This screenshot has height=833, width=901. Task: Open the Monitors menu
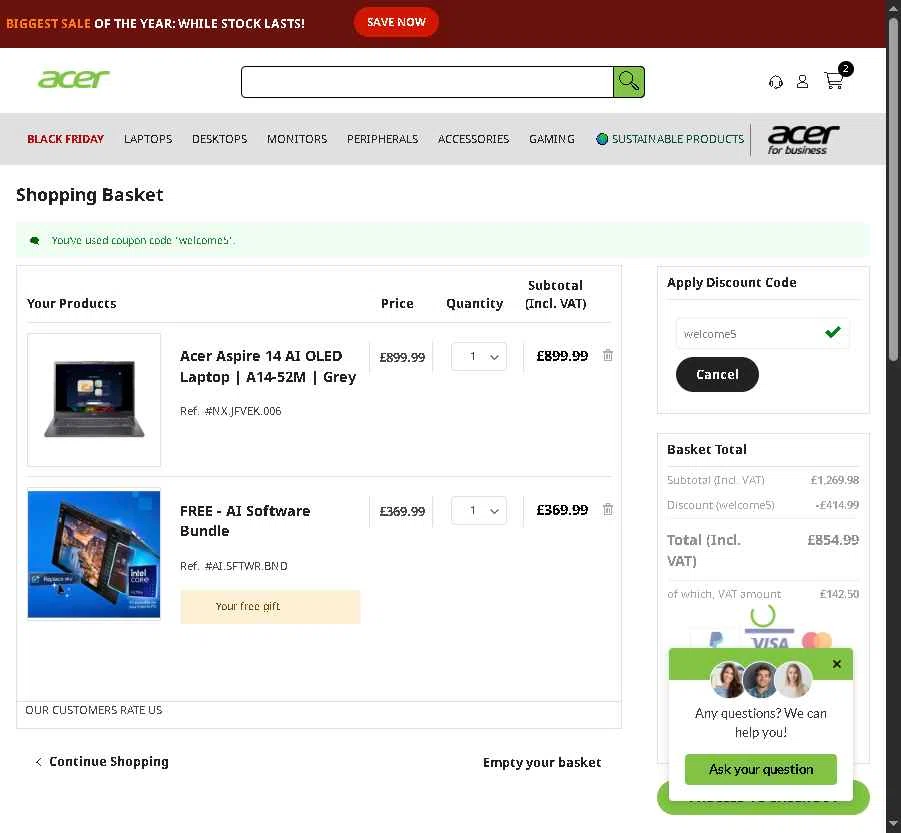coord(297,139)
